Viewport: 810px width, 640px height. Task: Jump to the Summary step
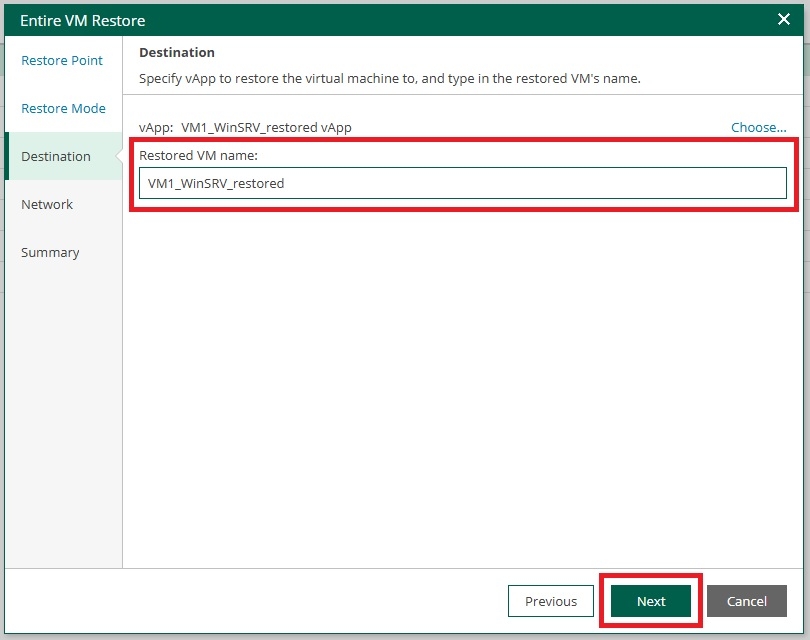[50, 253]
